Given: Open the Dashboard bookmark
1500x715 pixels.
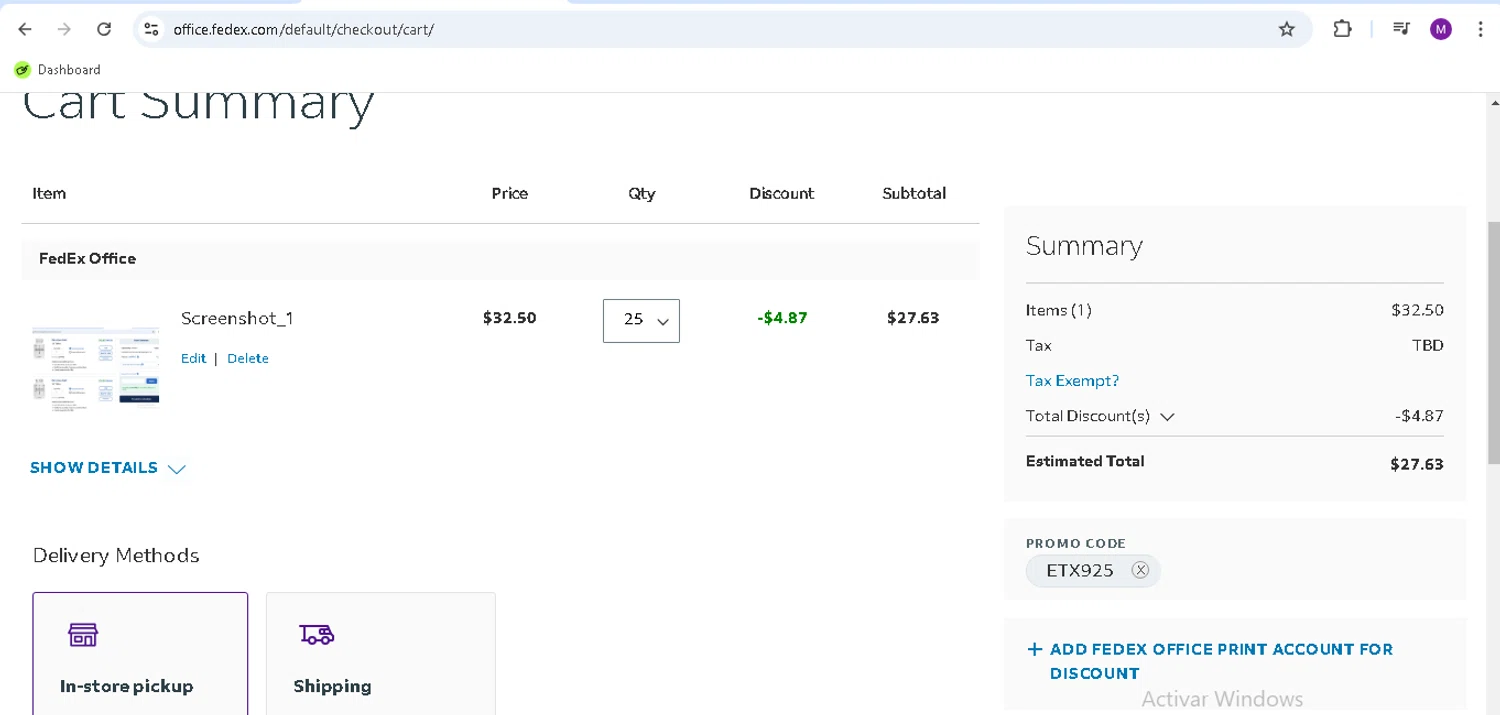Looking at the screenshot, I should [58, 70].
